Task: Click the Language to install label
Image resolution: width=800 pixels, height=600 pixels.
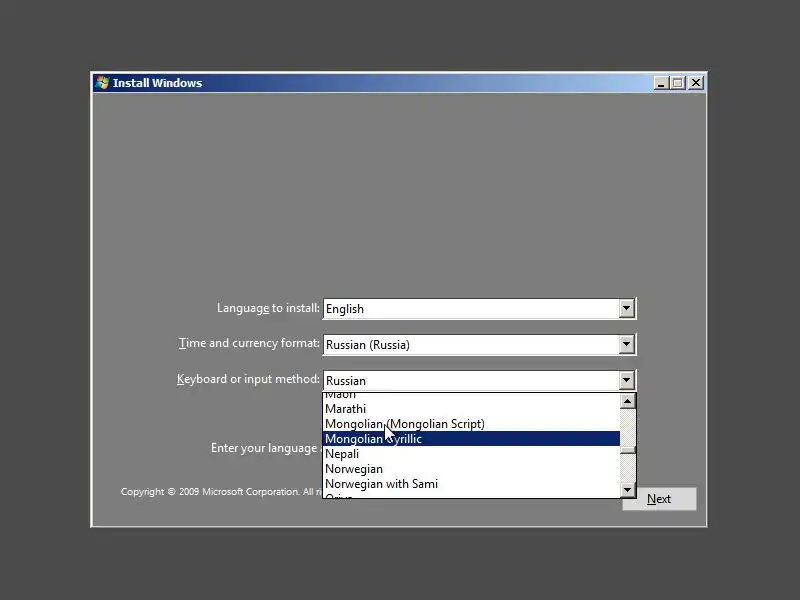Action: tap(268, 308)
